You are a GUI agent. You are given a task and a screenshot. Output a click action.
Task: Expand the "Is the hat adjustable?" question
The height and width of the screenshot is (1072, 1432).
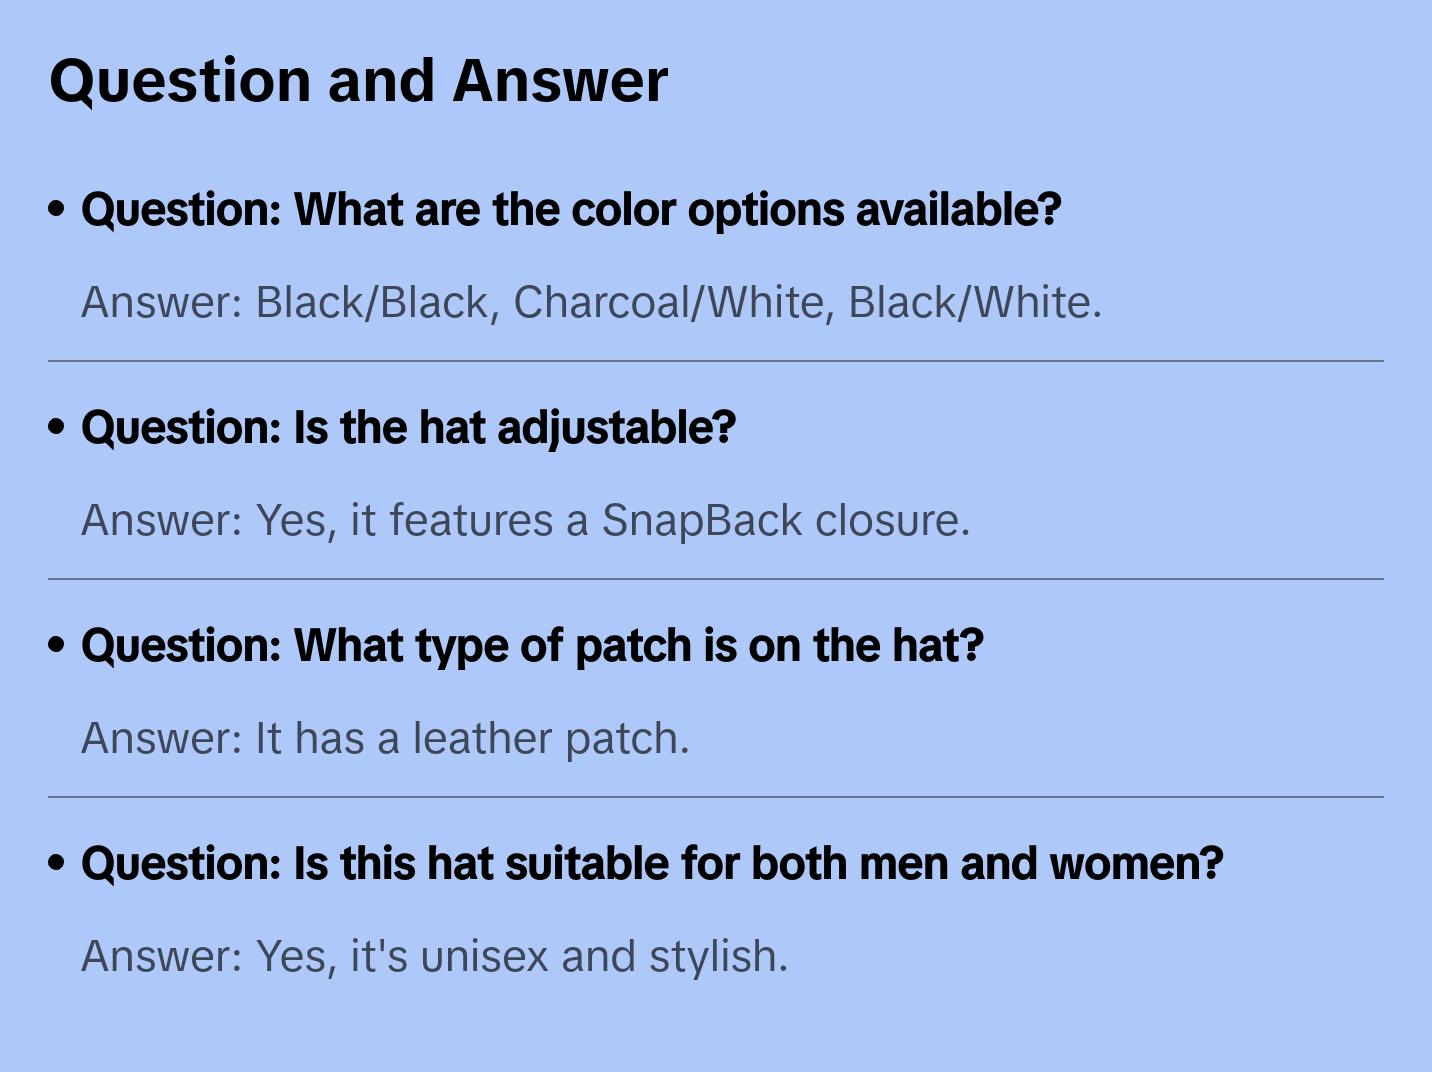click(x=408, y=428)
